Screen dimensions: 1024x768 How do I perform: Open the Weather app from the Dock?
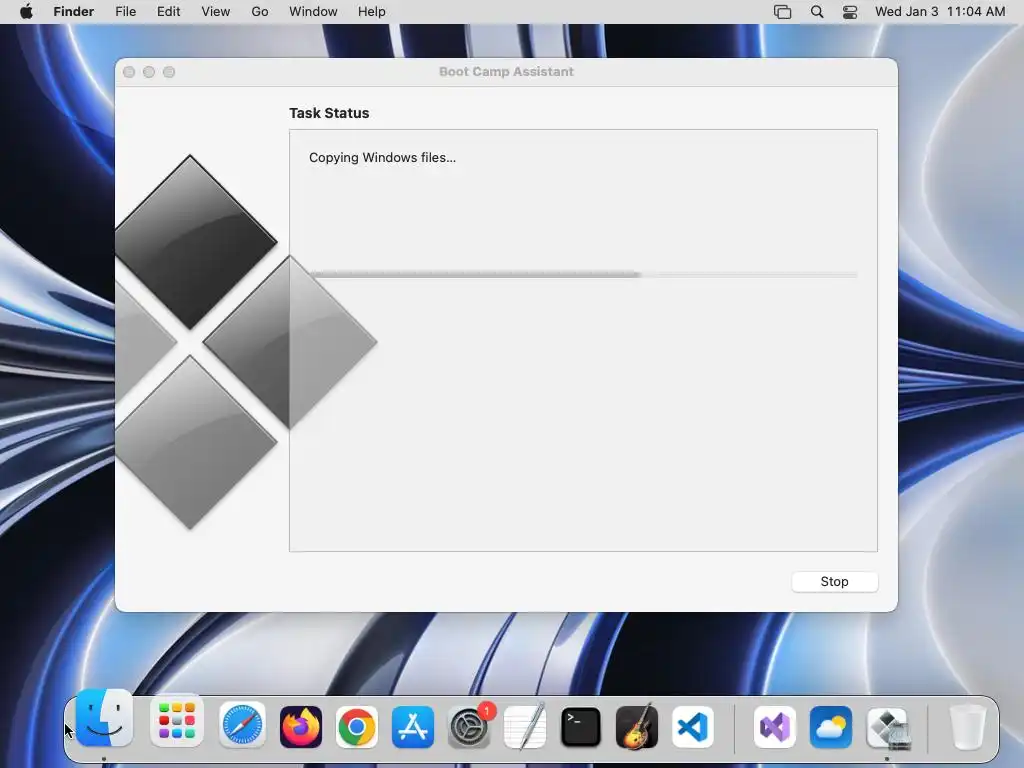831,726
